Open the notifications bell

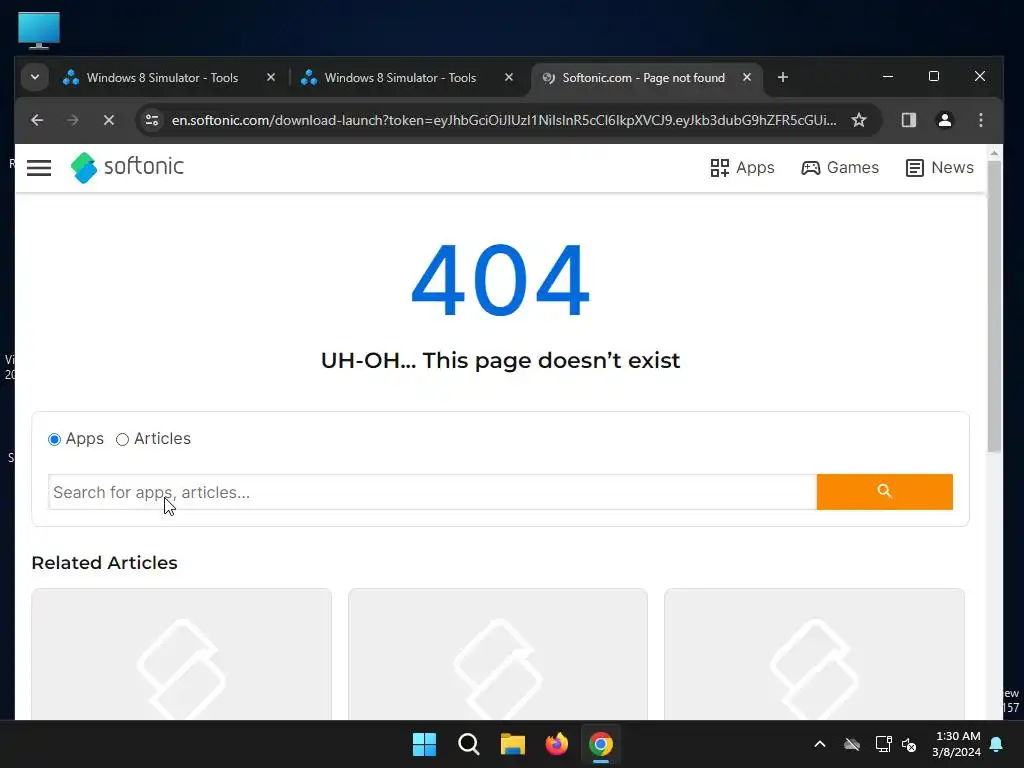[x=997, y=744]
